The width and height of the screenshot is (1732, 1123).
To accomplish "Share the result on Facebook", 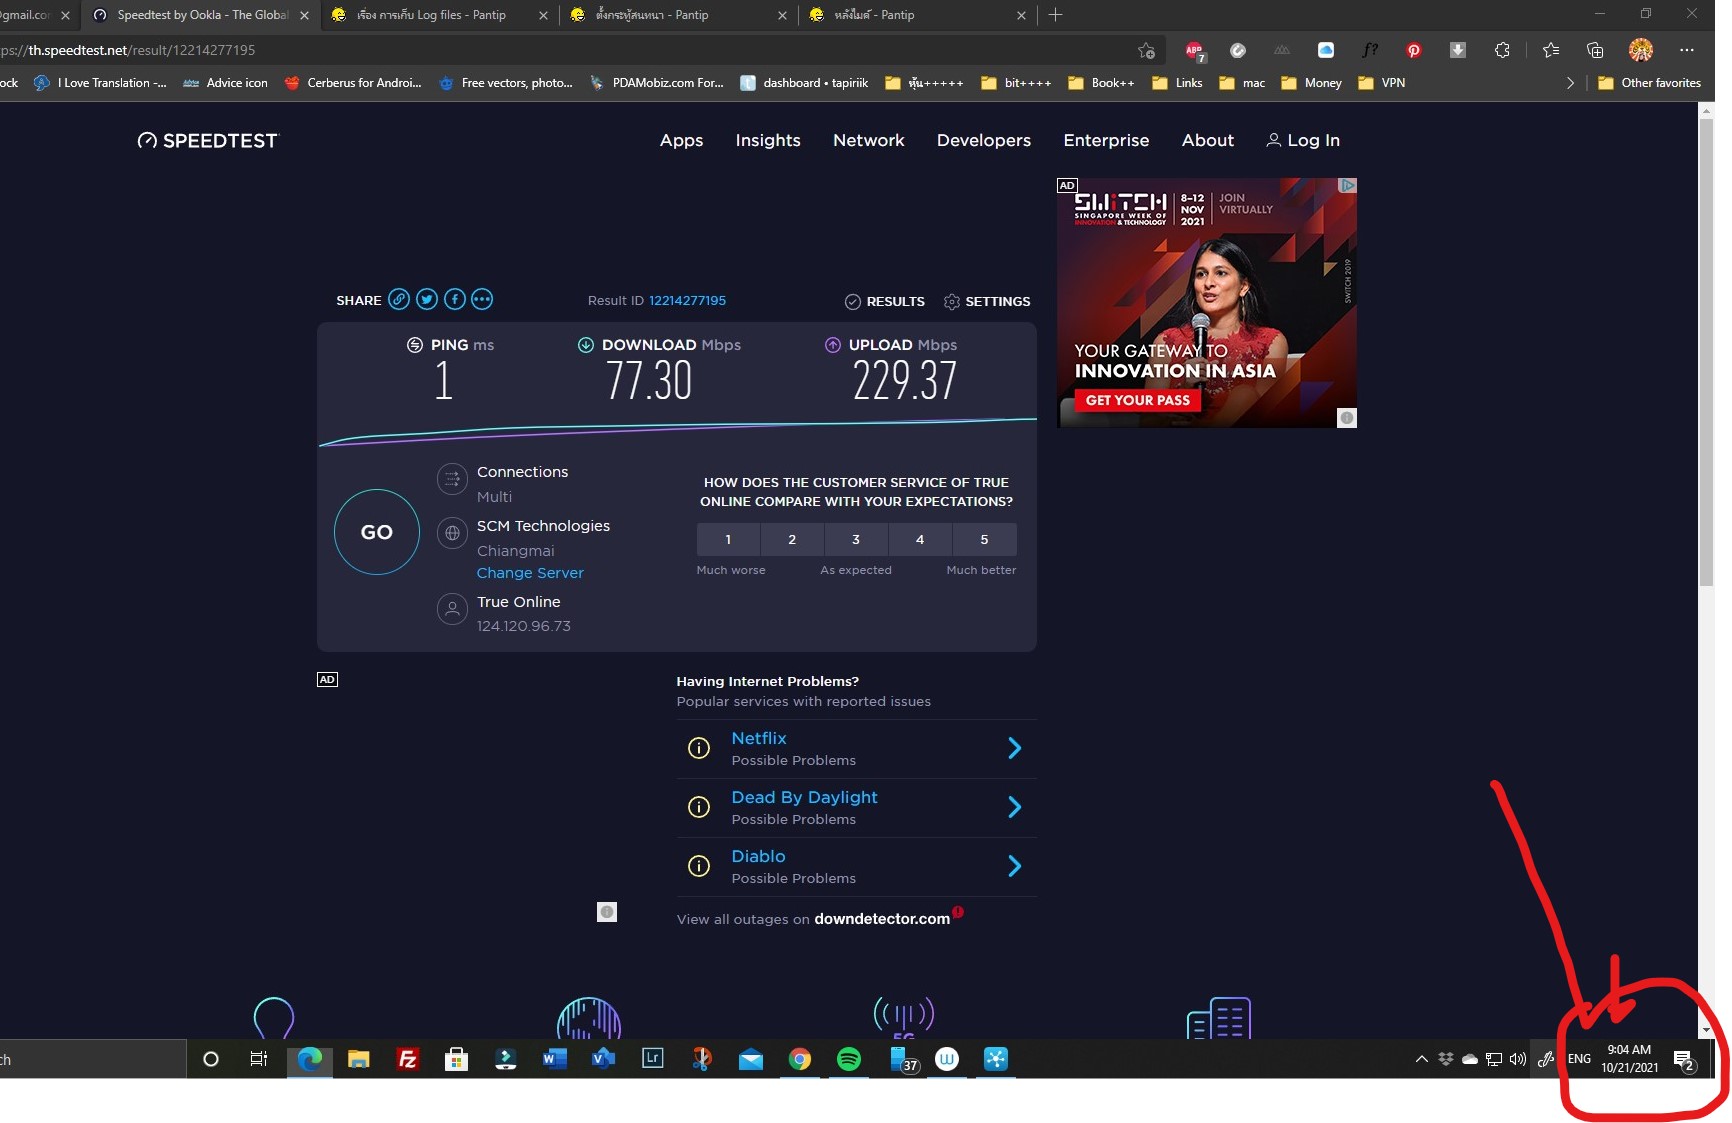I will tap(454, 299).
